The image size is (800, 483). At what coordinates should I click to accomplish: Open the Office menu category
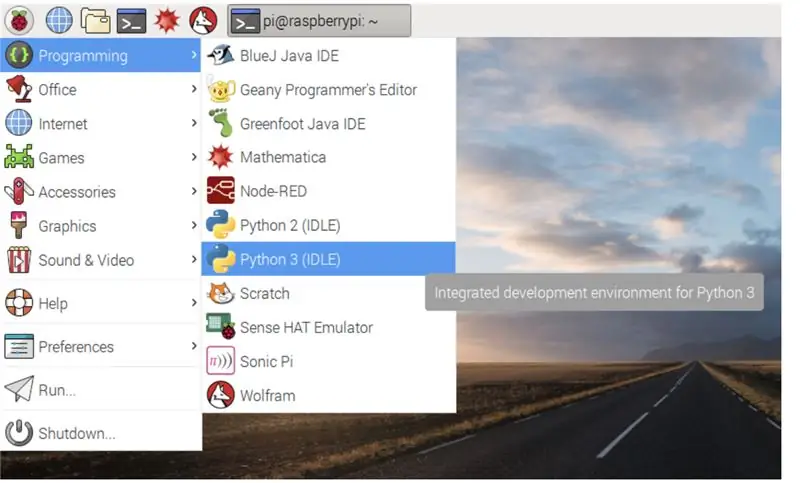tap(101, 89)
